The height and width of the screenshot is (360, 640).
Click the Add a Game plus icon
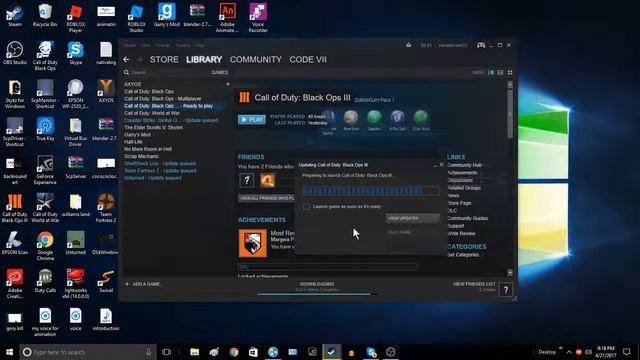coord(127,284)
